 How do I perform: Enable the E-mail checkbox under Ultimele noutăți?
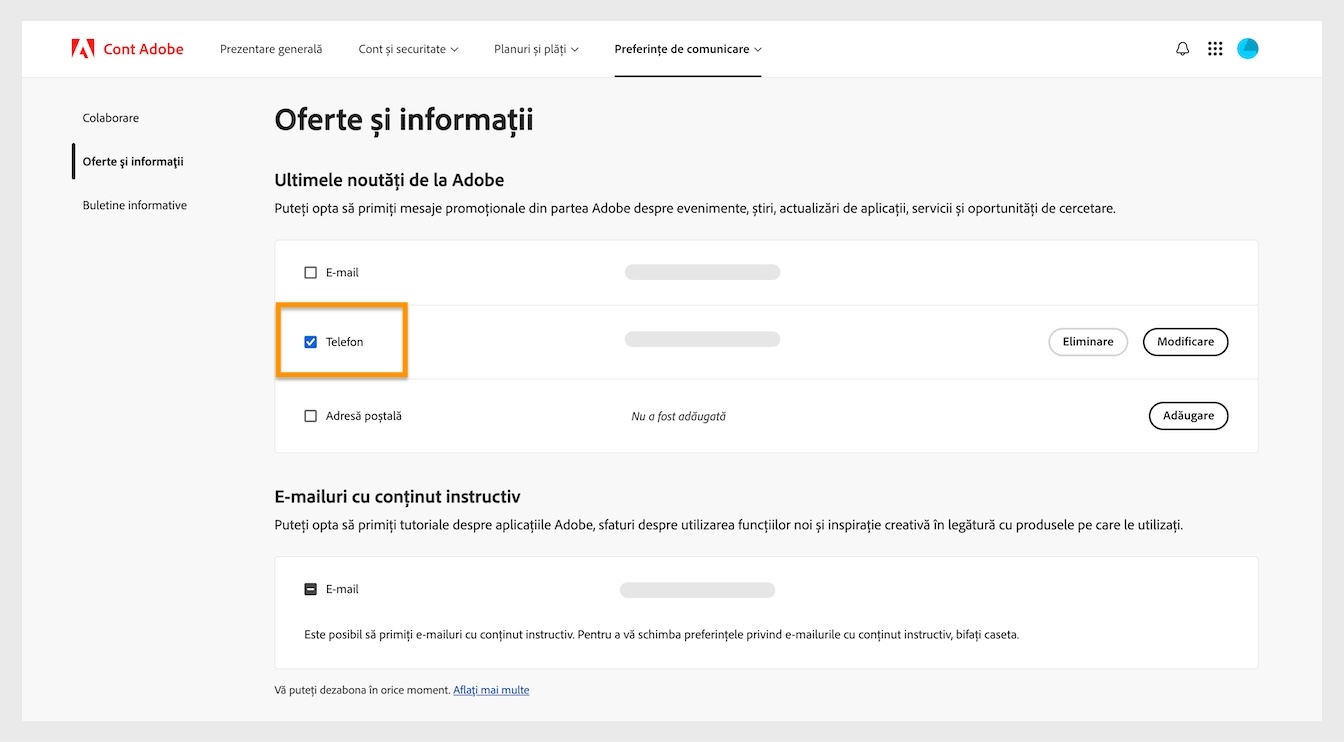pos(310,271)
